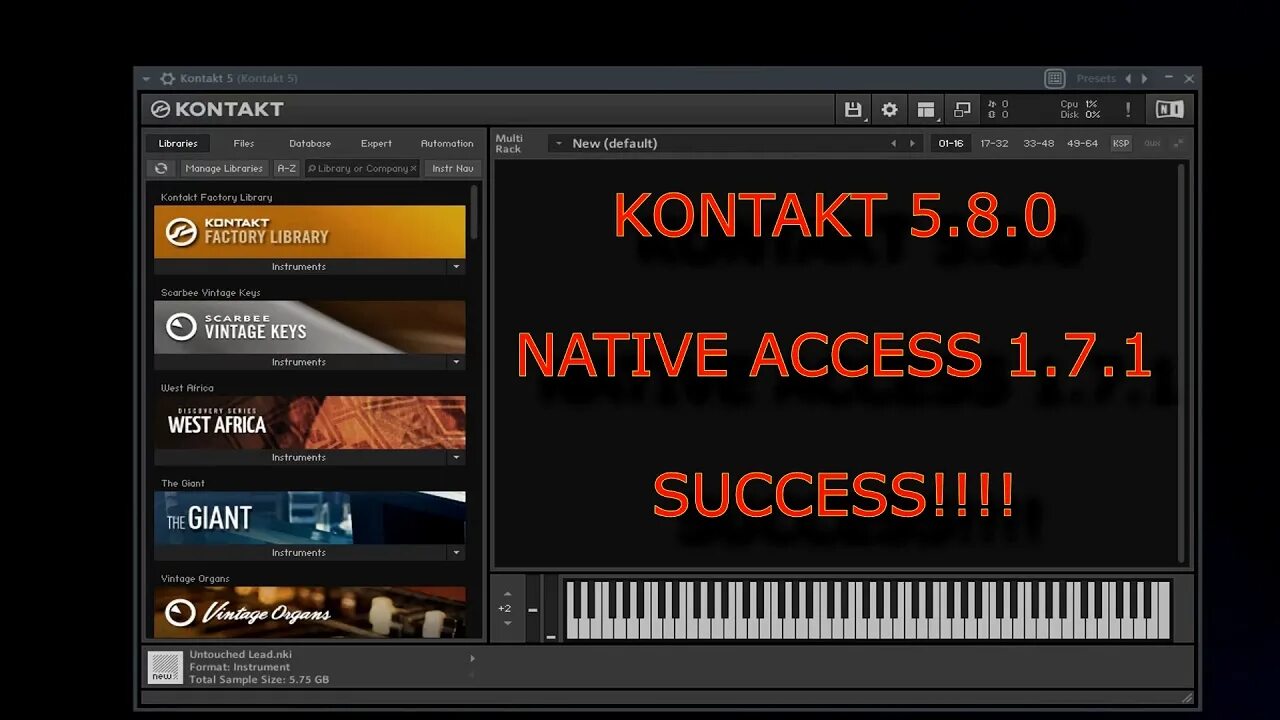Select rack page 01-16

click(x=951, y=143)
